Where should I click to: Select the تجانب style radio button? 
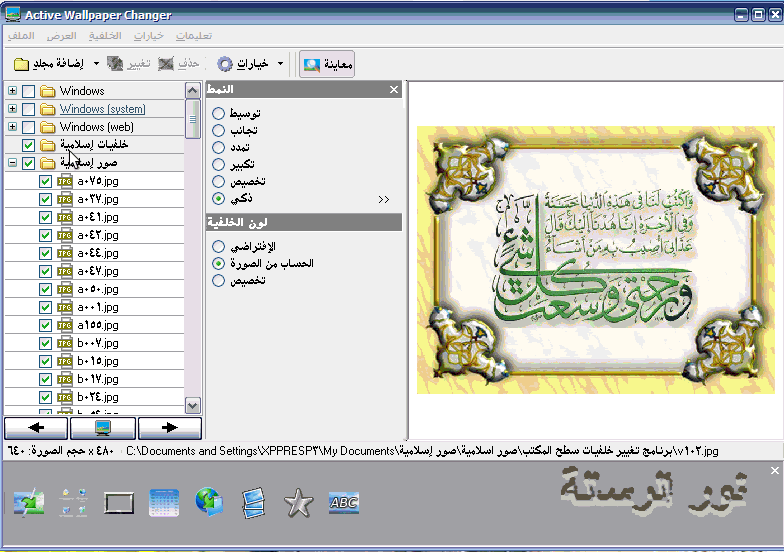point(218,130)
